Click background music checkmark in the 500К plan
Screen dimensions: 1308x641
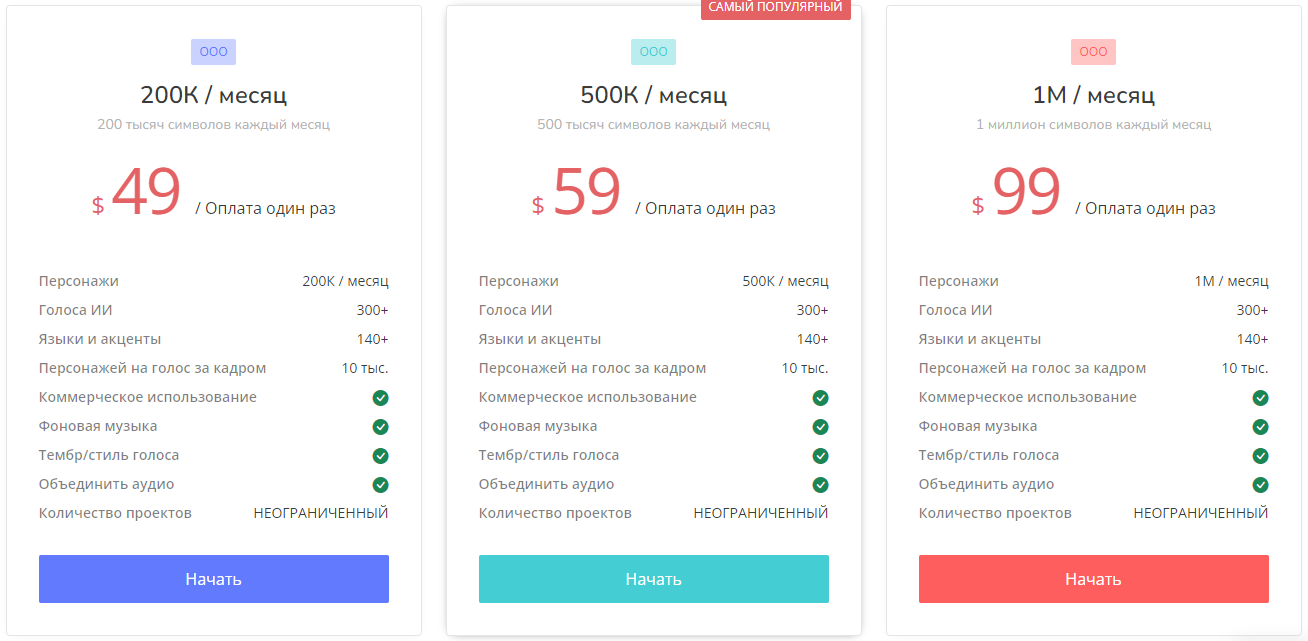pyautogui.click(x=820, y=427)
